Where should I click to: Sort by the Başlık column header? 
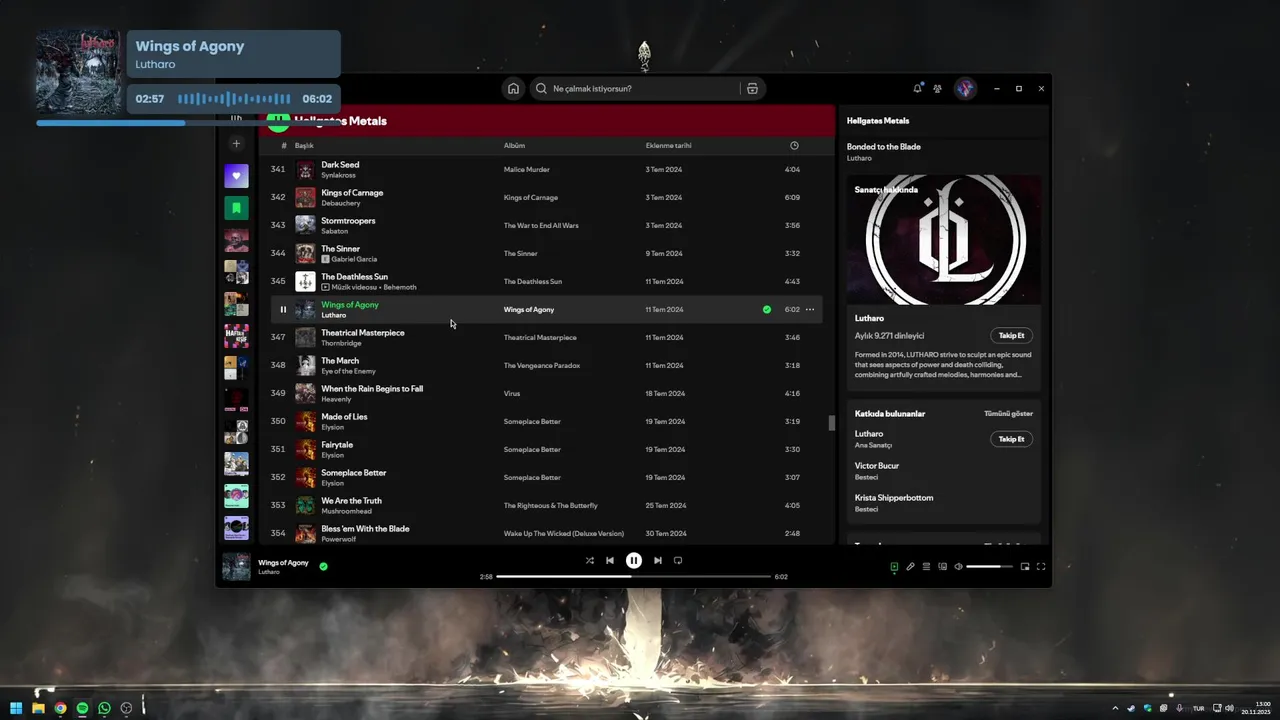304,146
